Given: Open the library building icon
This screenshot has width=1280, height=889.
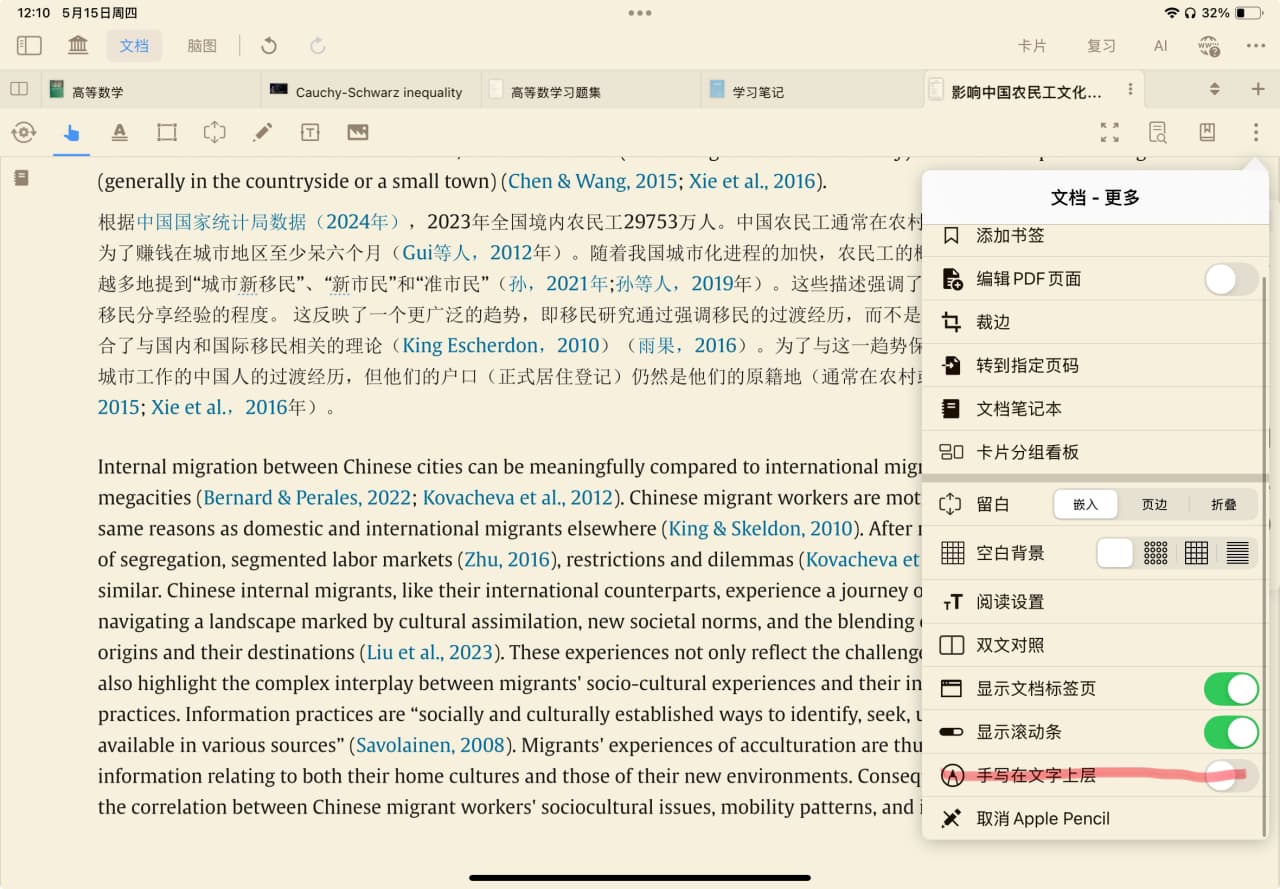Looking at the screenshot, I should 77,45.
